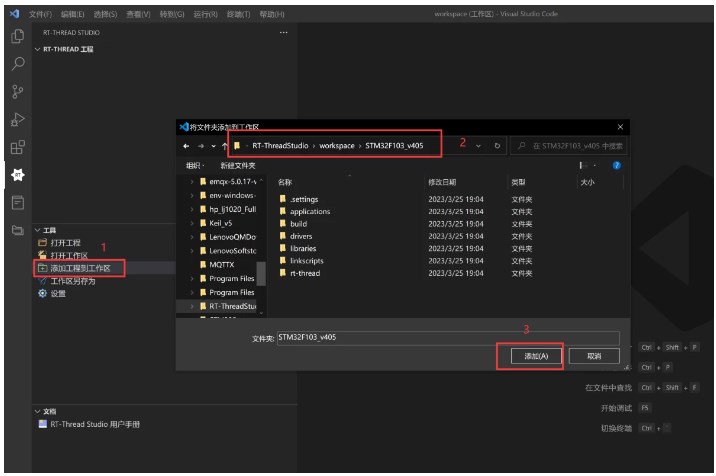Click RT-ThreadStudio breadcrumb in address bar
716x476 pixels.
(280, 146)
